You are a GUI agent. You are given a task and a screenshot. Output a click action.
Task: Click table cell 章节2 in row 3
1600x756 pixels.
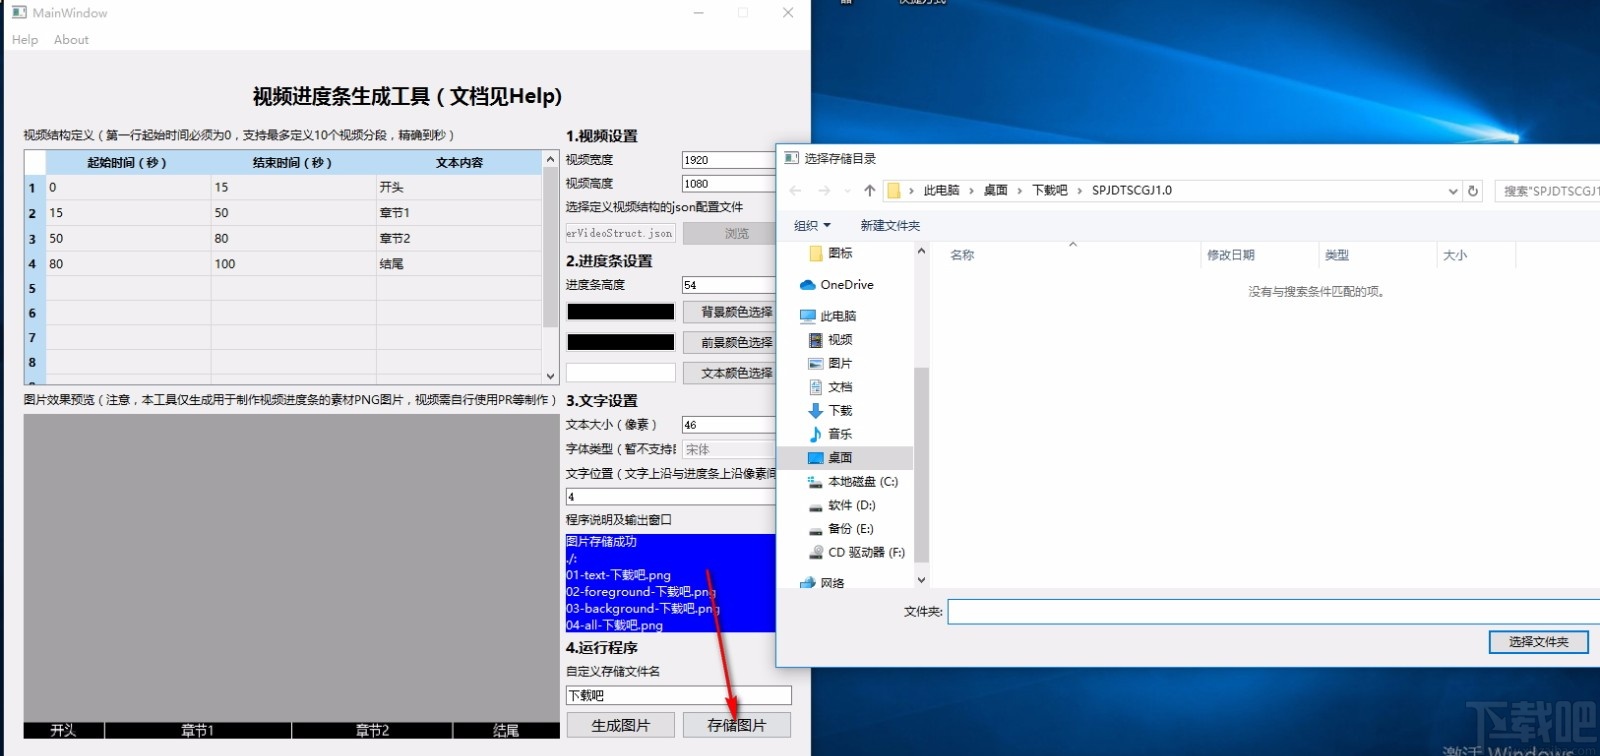(459, 239)
